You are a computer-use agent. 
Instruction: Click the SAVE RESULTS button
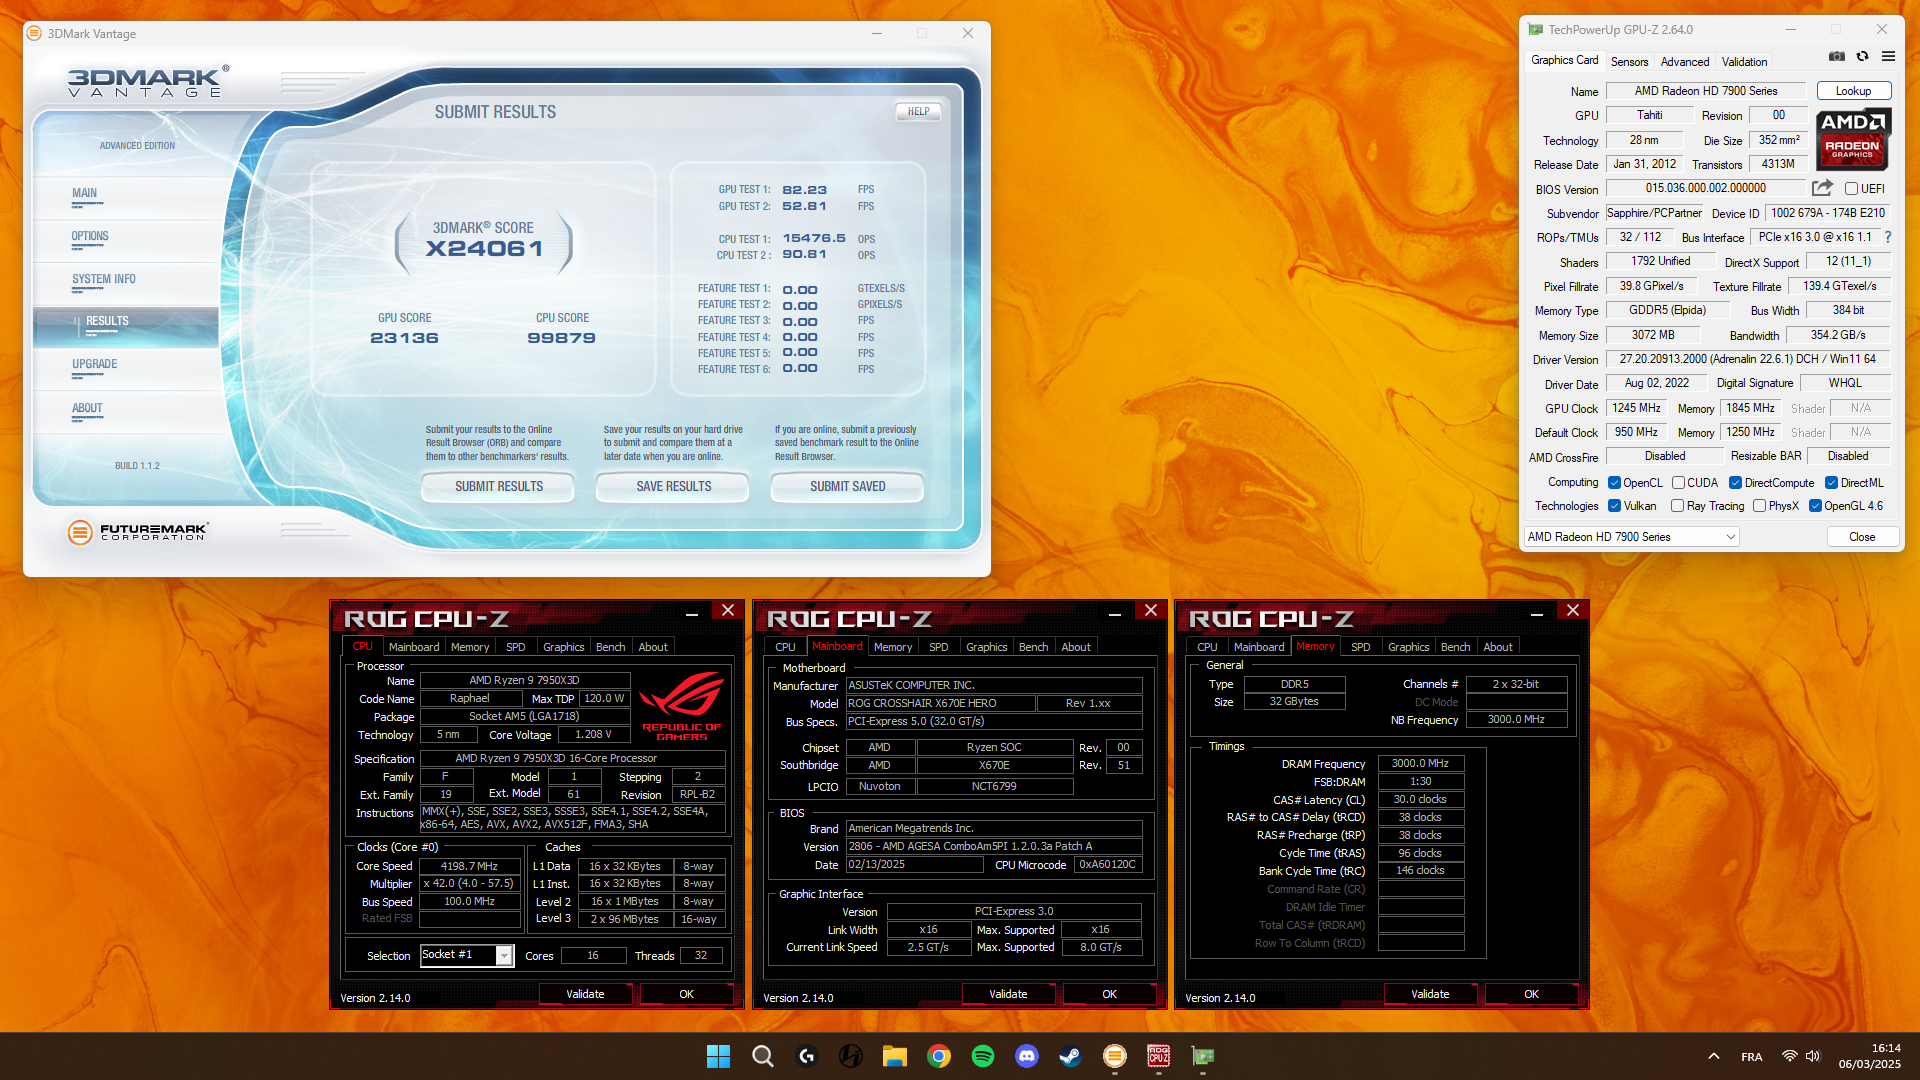674,486
